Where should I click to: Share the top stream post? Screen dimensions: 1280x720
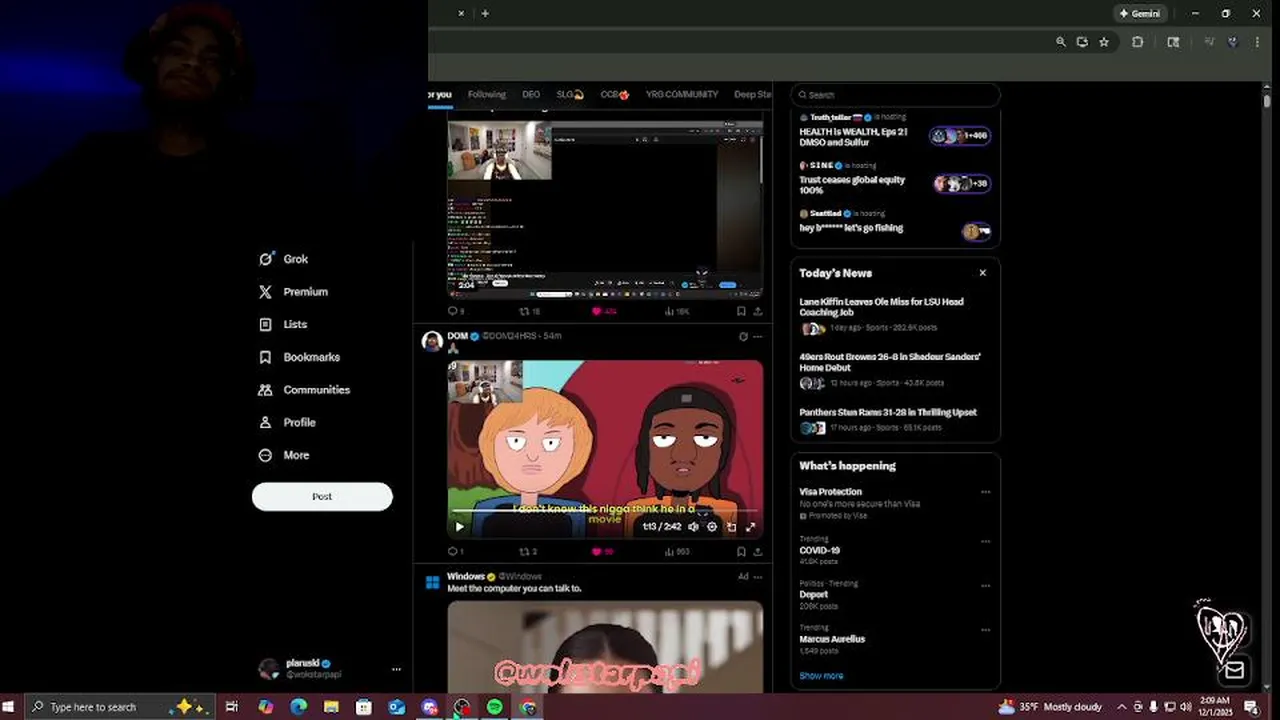(x=758, y=311)
